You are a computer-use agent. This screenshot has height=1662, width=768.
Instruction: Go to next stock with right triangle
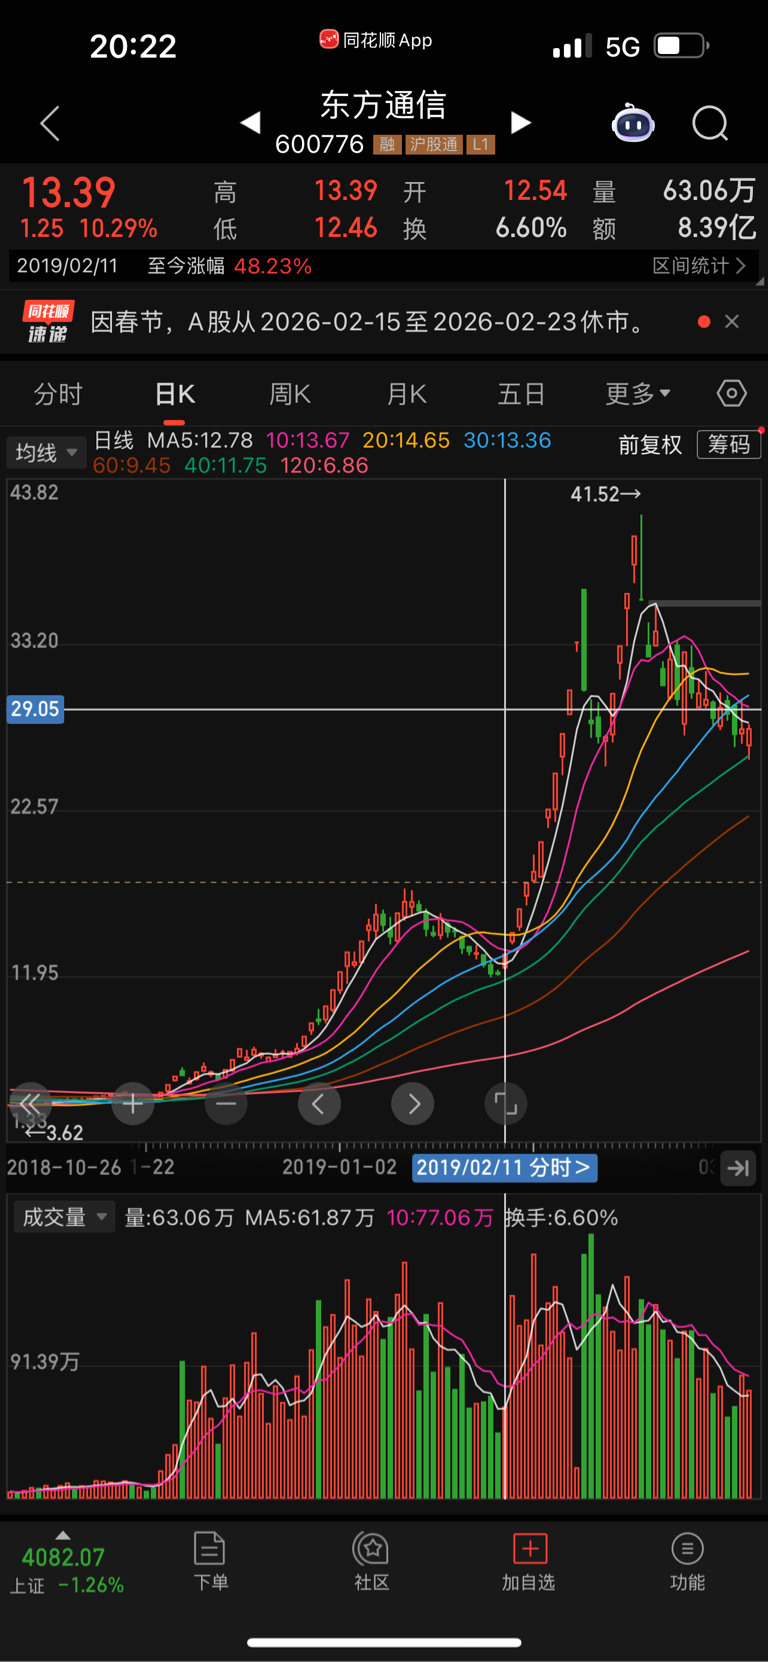click(520, 123)
